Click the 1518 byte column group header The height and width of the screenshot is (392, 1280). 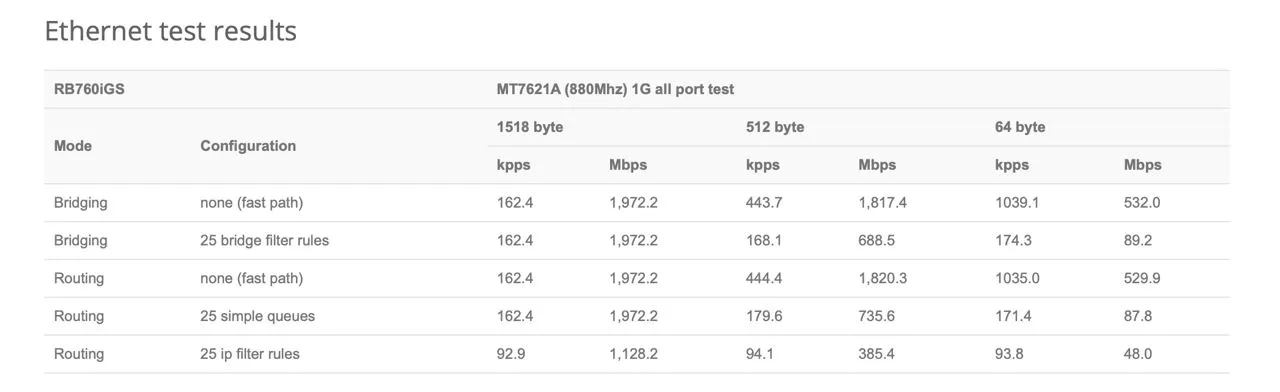(530, 127)
